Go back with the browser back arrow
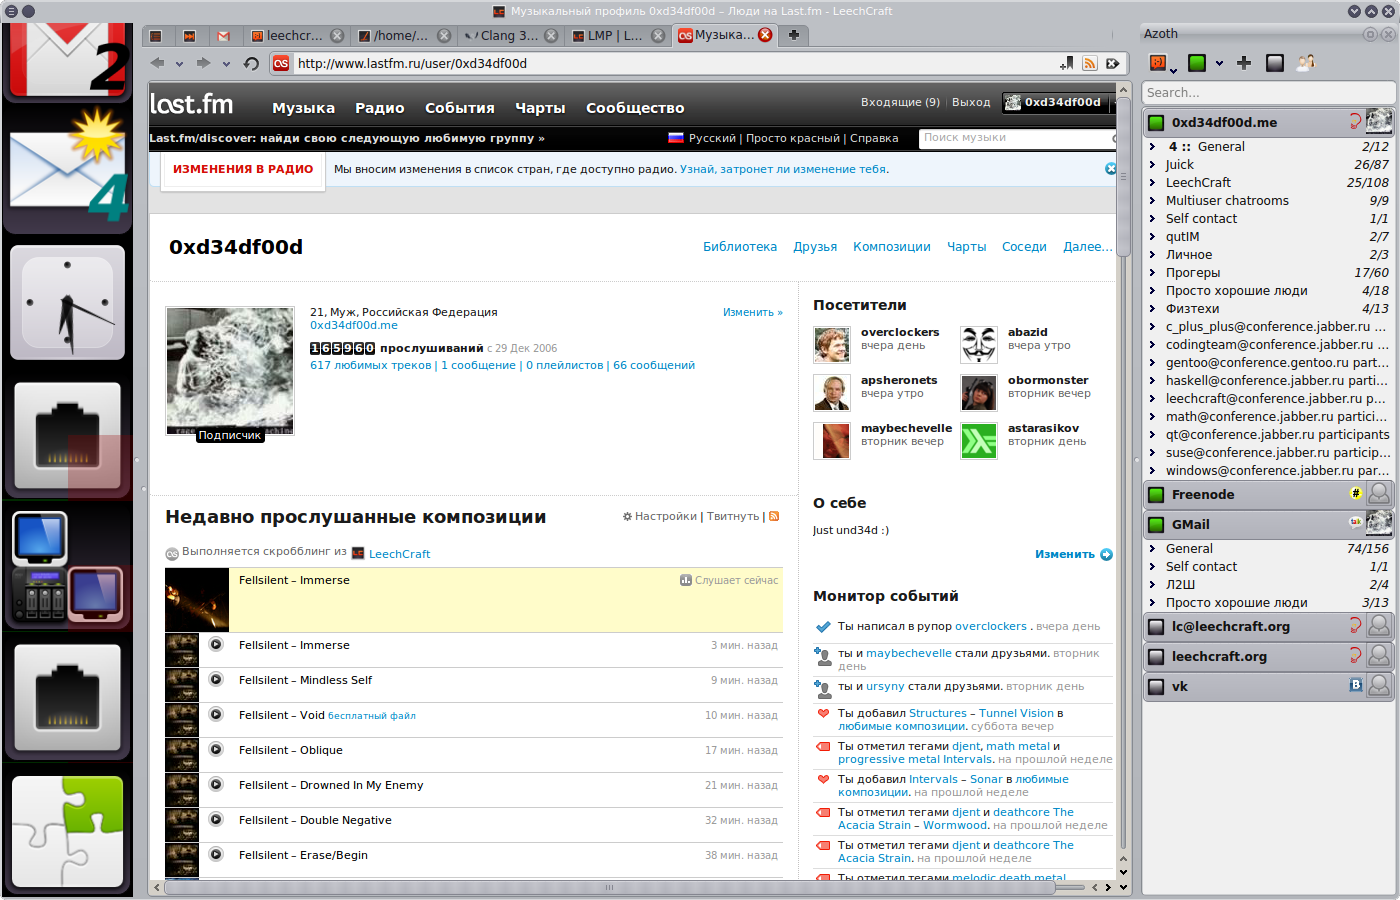Screen dimensions: 1400x900 157,63
